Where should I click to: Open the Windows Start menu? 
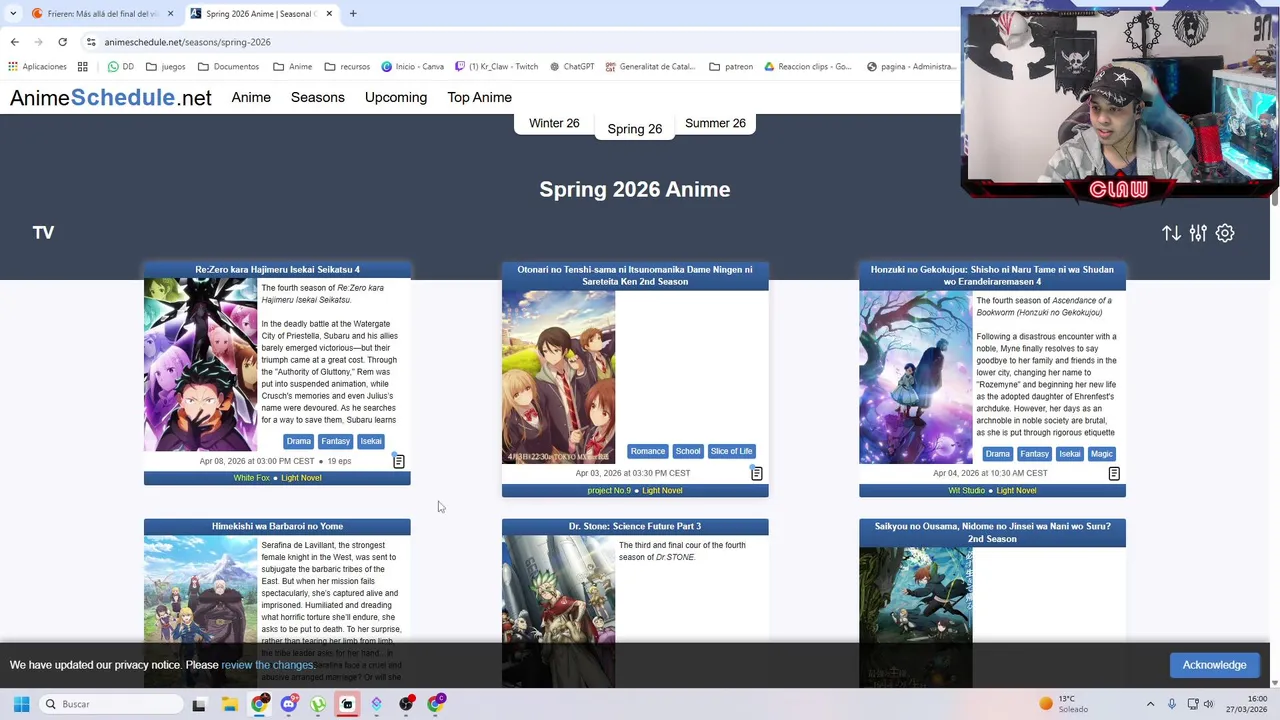pos(21,704)
